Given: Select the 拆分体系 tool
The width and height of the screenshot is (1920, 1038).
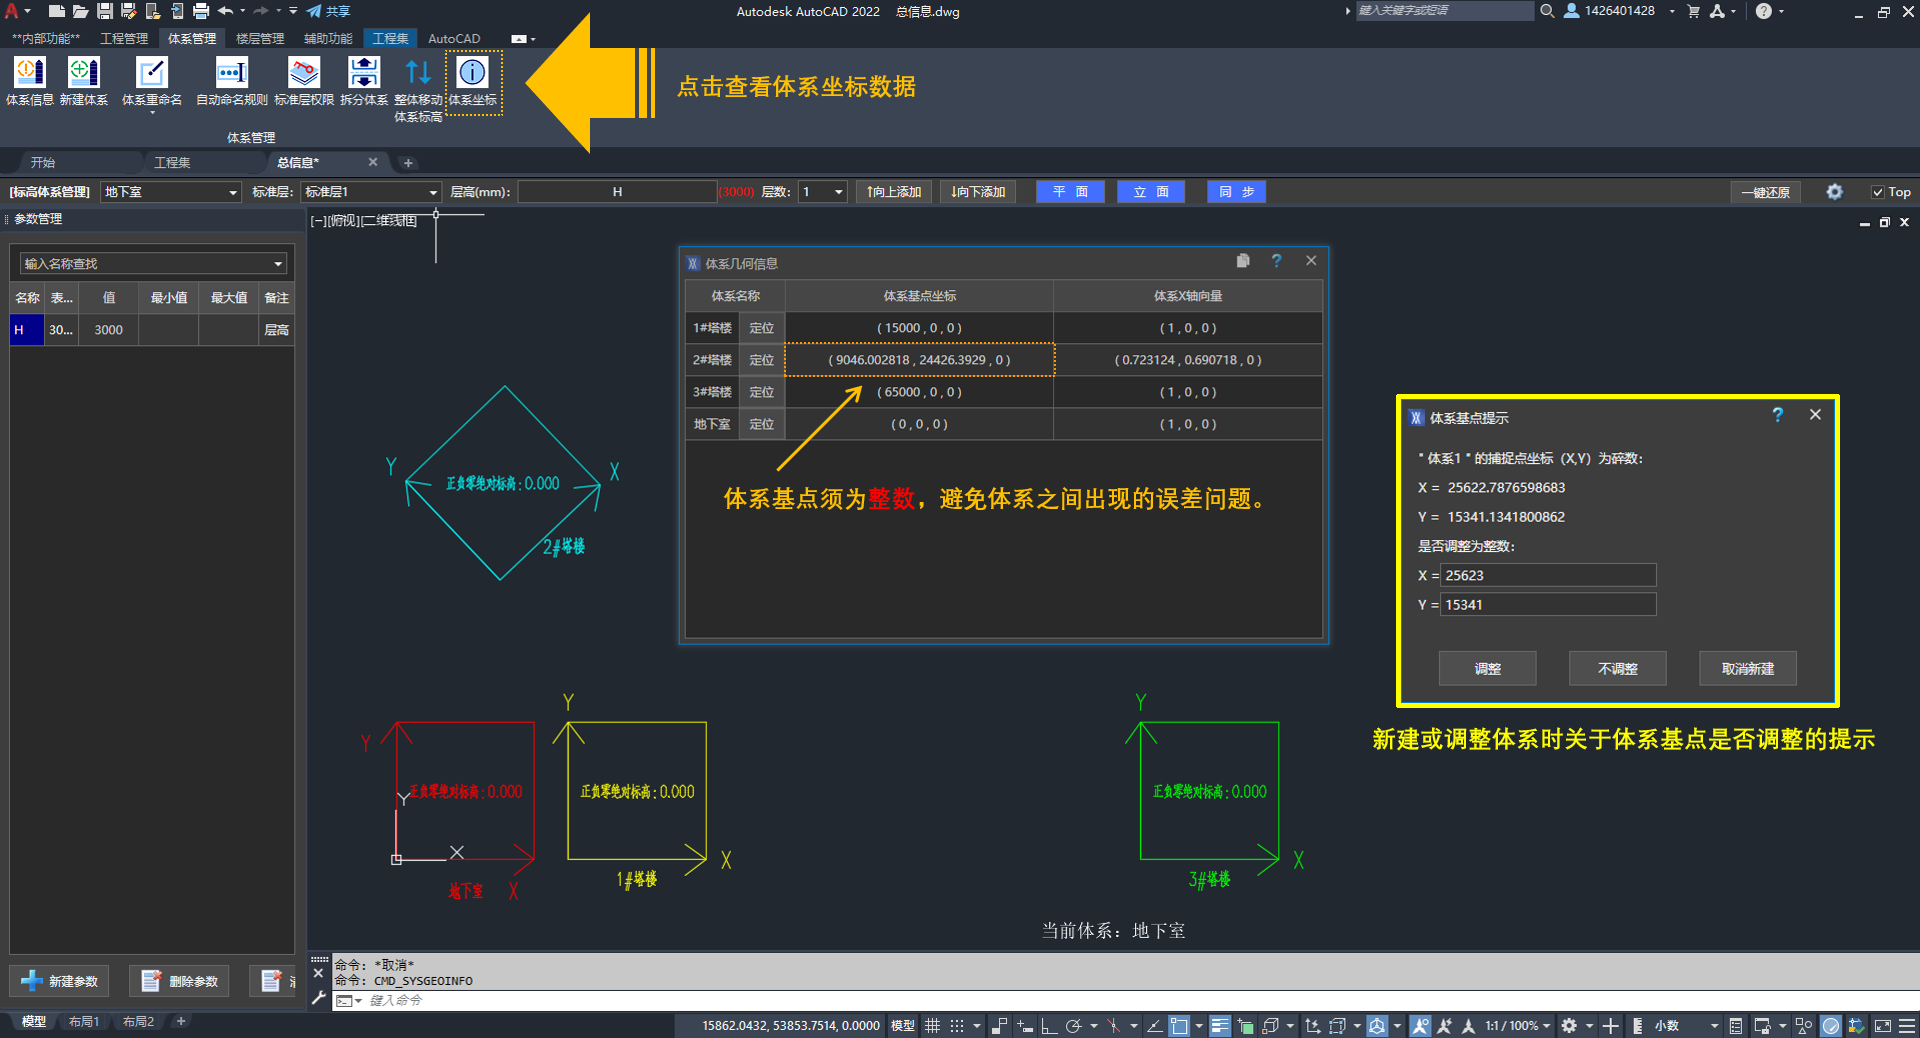Looking at the screenshot, I should [x=363, y=73].
